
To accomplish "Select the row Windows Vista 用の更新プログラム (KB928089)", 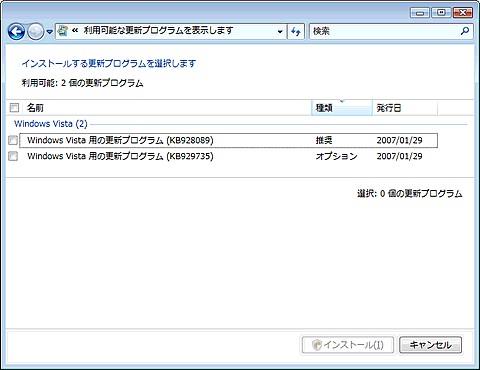I will [x=228, y=140].
